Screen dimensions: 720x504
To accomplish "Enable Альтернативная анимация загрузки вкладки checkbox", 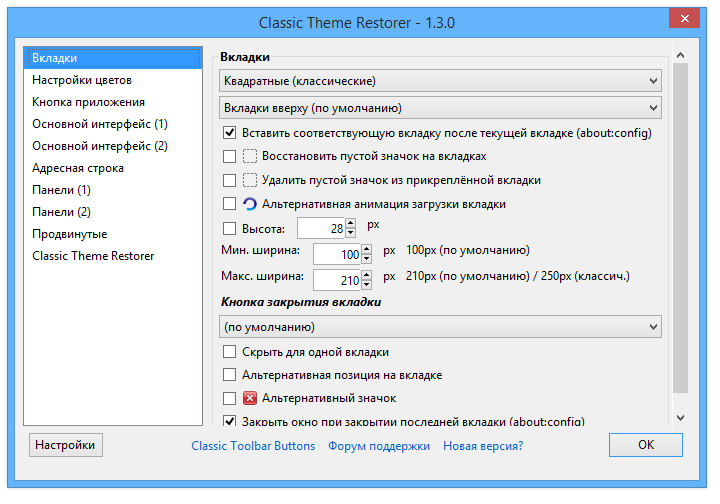I will (229, 204).
